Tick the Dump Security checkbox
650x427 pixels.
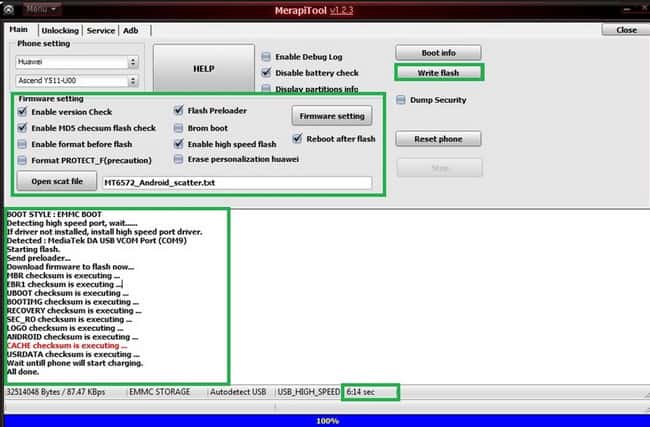pos(401,100)
